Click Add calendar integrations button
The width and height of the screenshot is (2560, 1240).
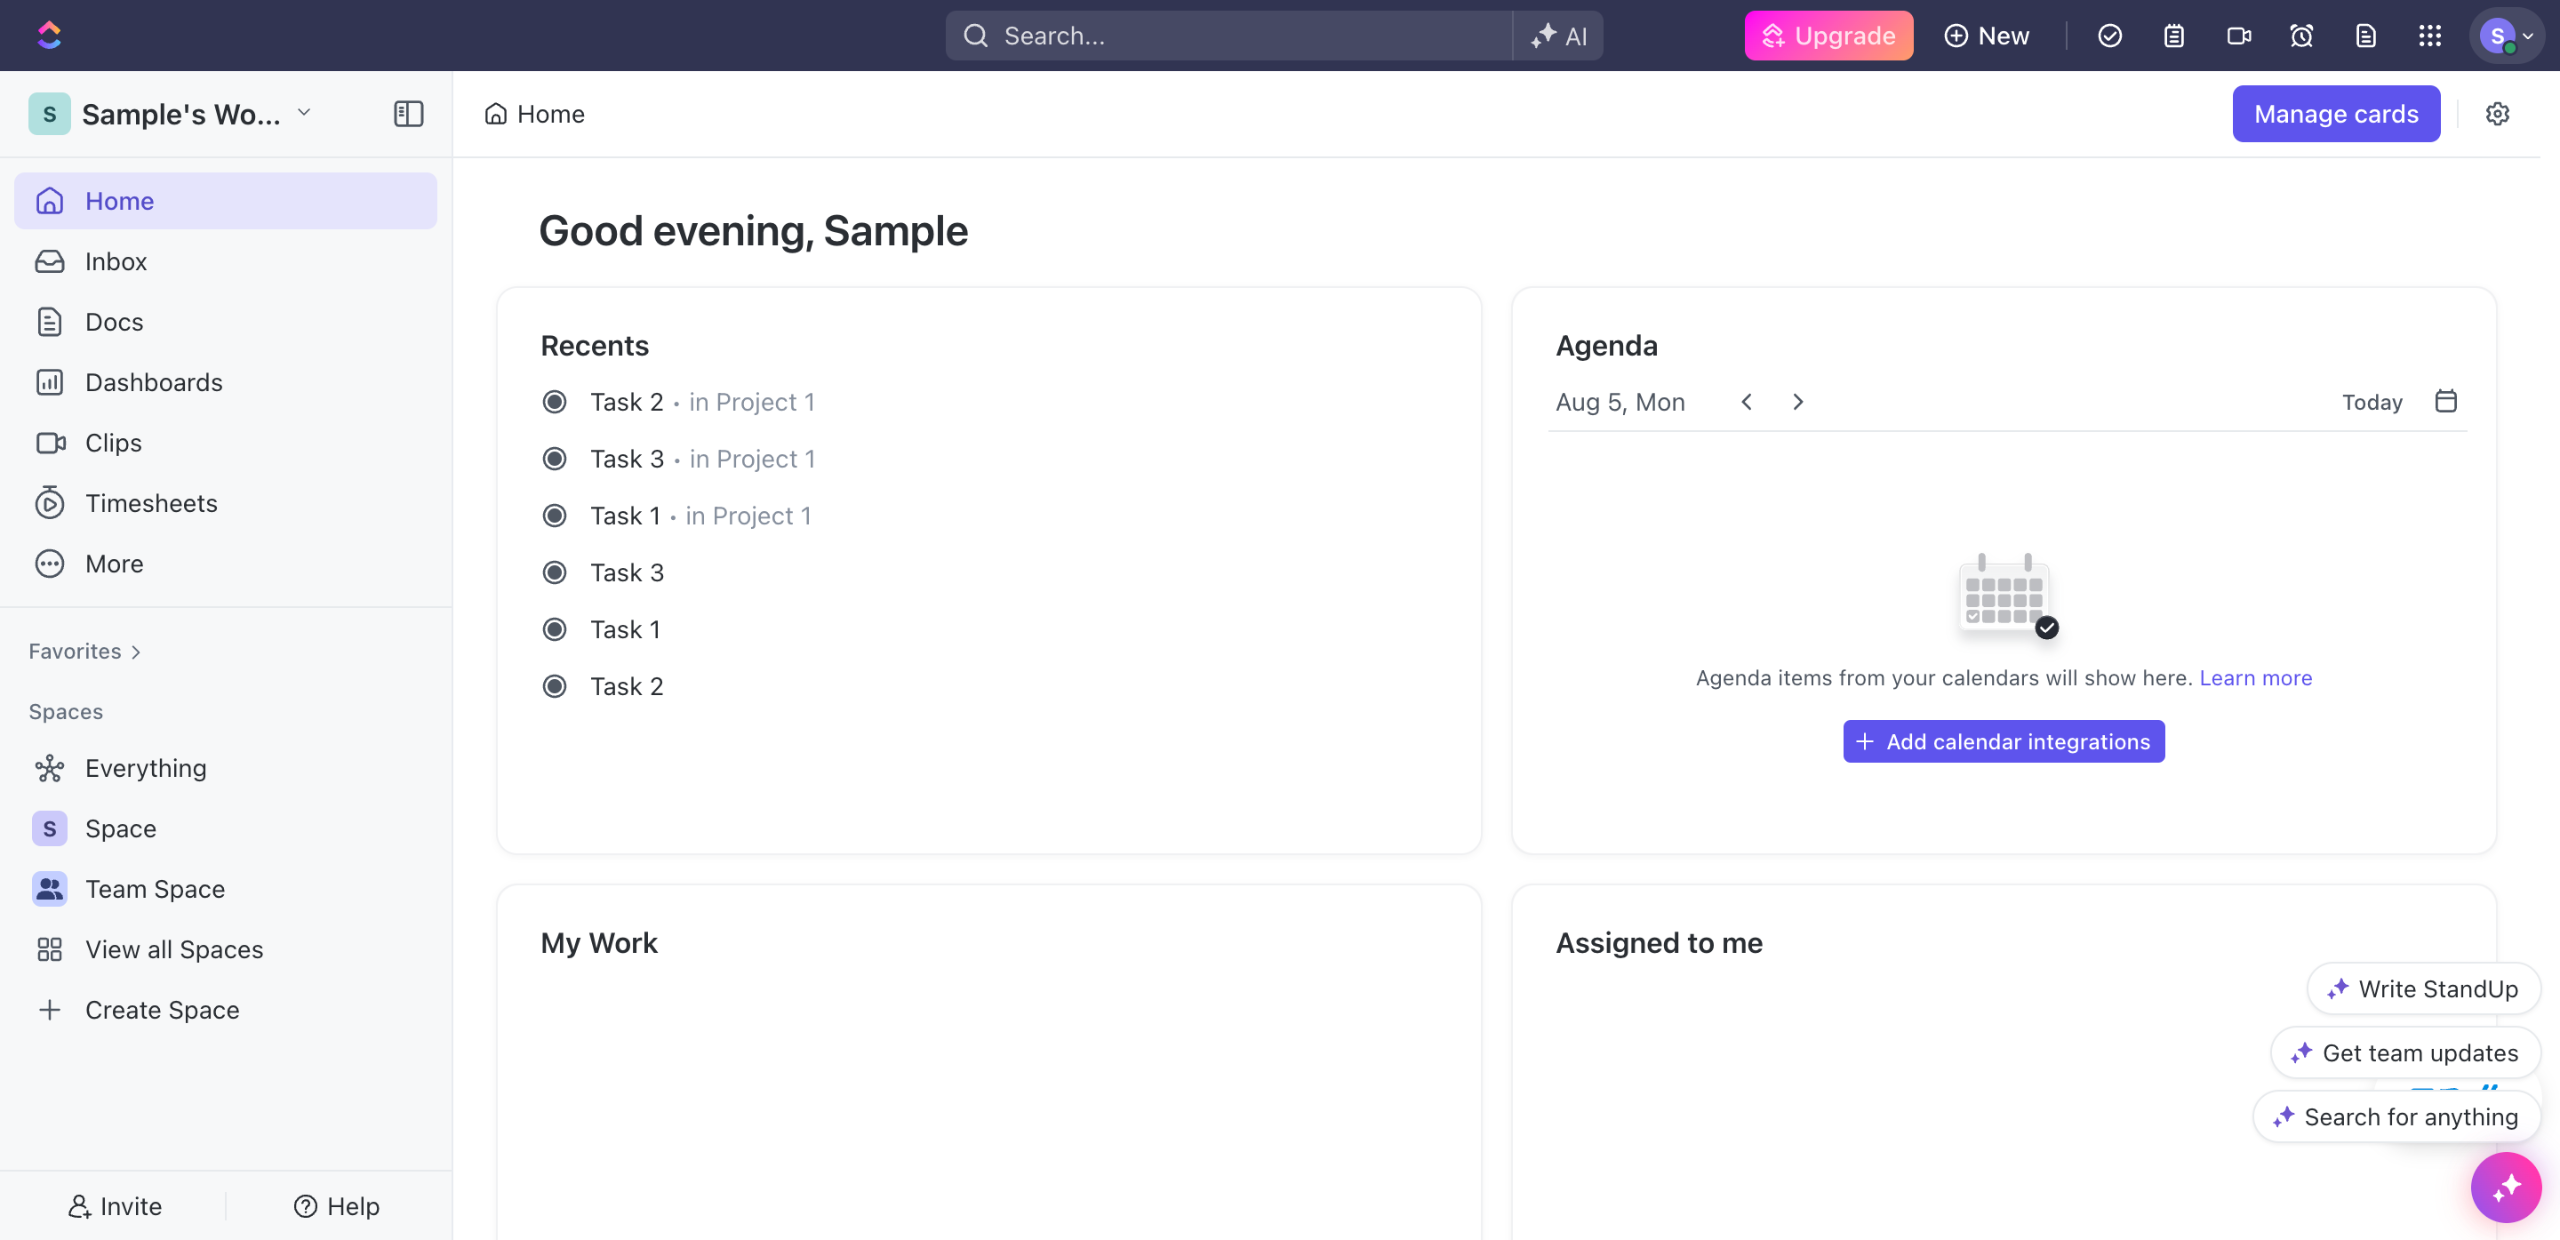click(x=2003, y=742)
